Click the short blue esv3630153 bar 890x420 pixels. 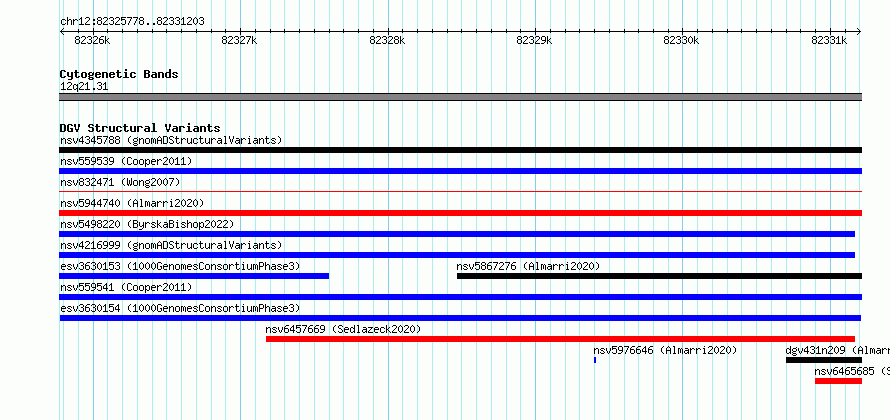[194, 276]
